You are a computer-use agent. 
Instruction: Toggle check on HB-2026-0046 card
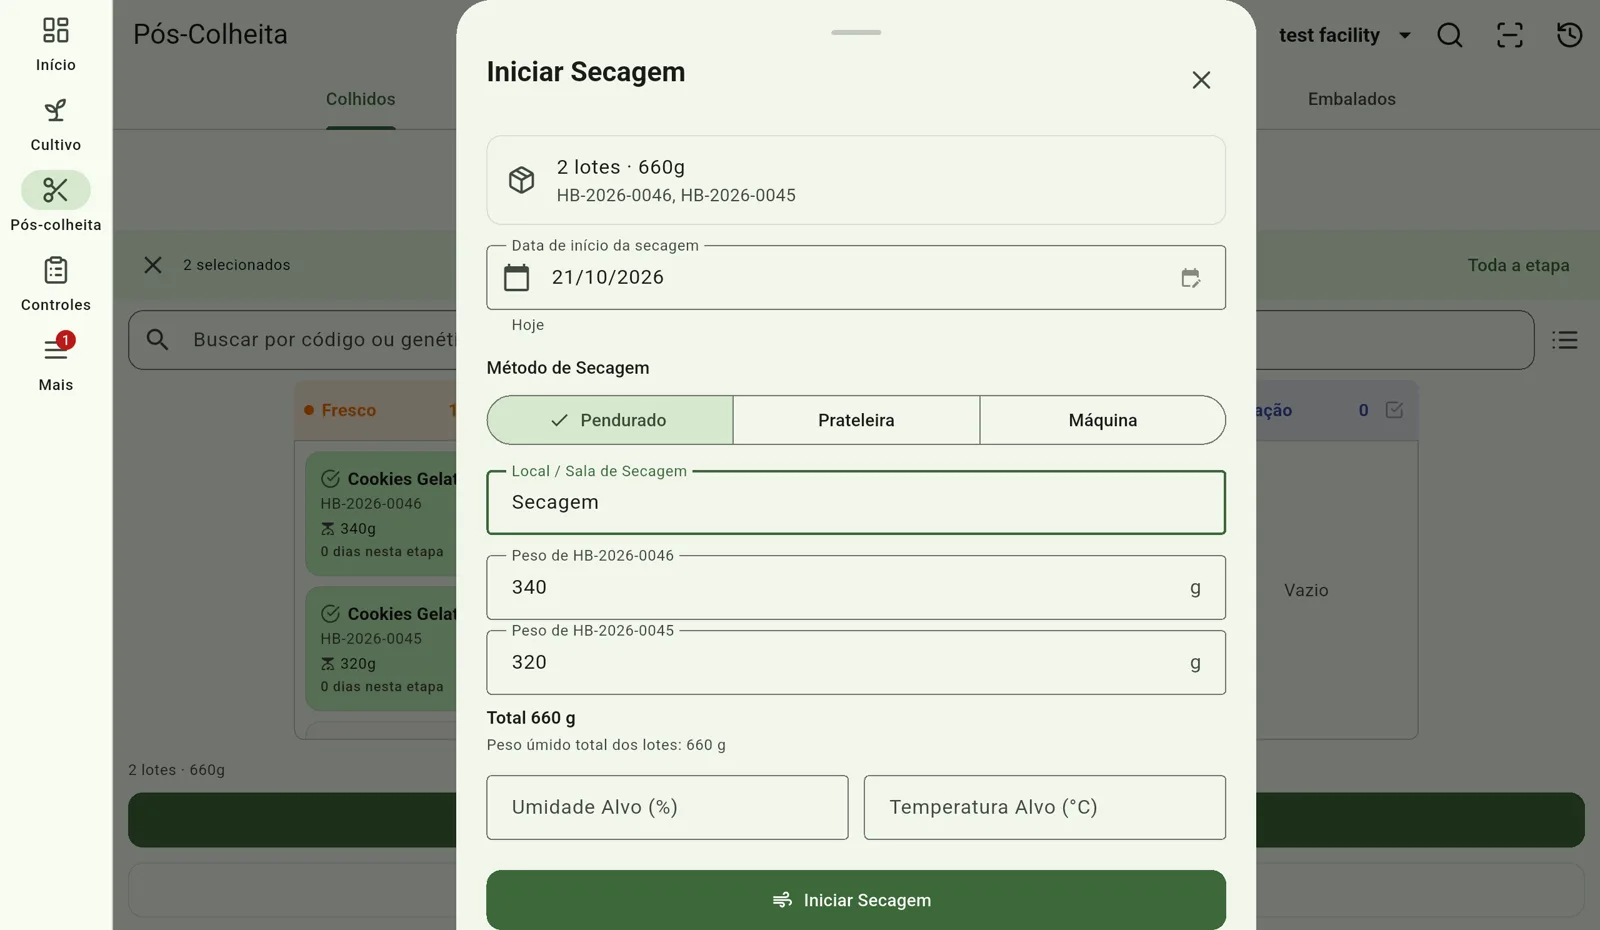331,479
